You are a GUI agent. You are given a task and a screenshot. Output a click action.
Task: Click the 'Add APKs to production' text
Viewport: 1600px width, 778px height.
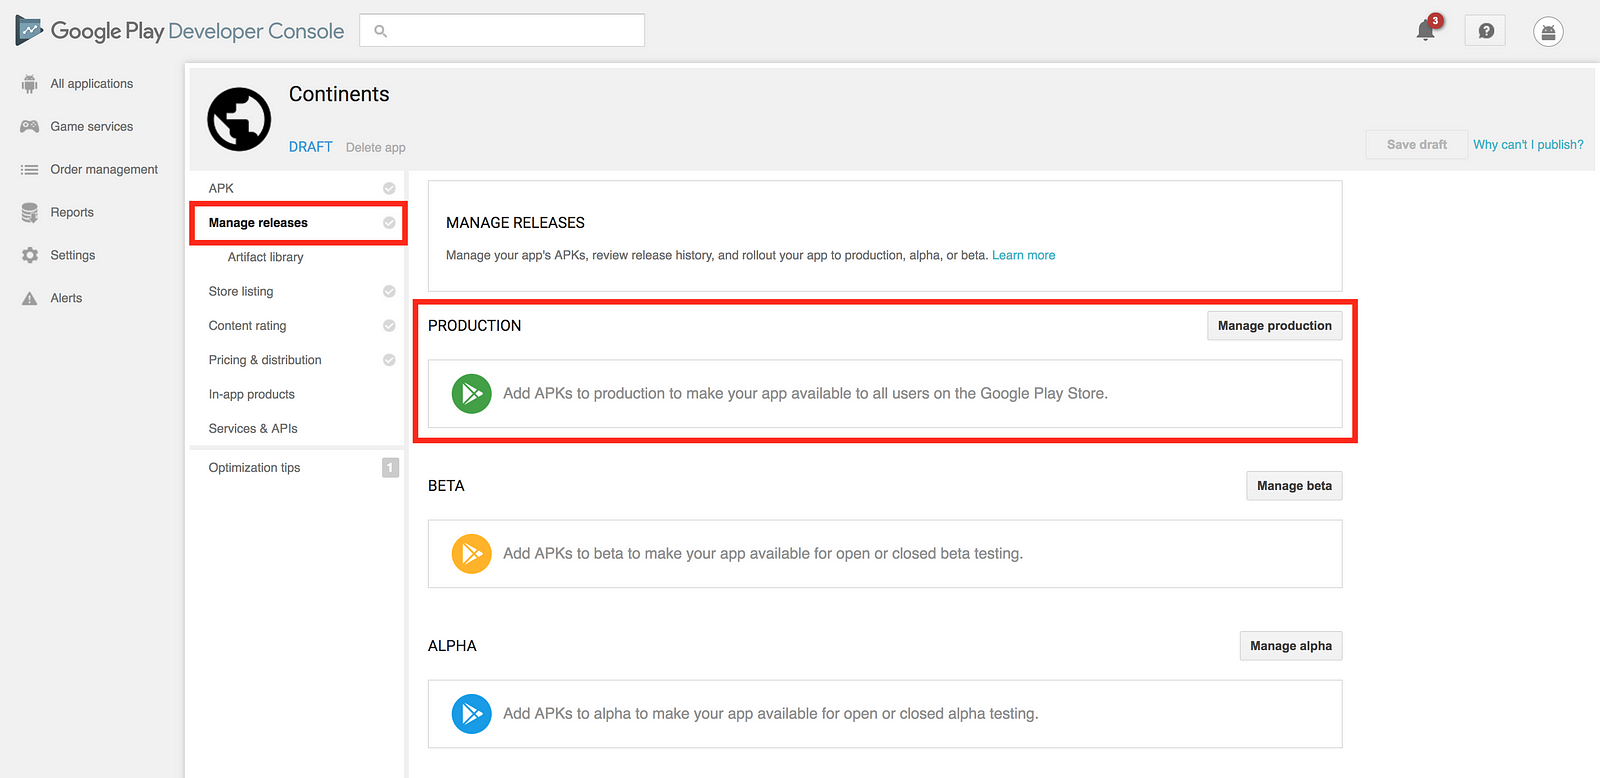[805, 394]
